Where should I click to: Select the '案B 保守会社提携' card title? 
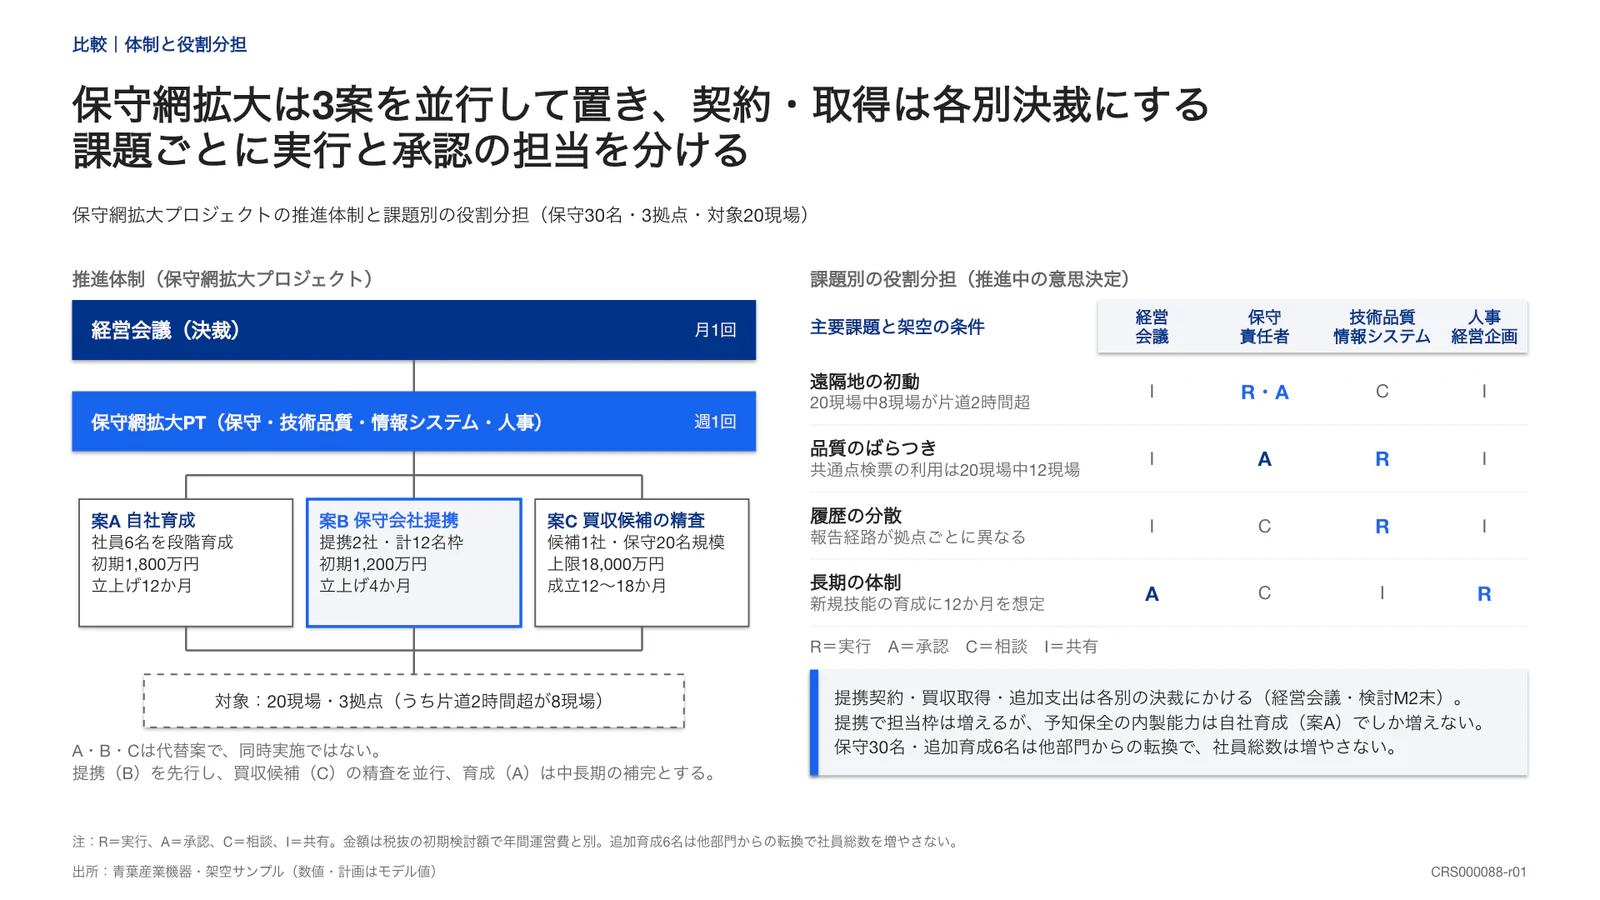coord(388,520)
